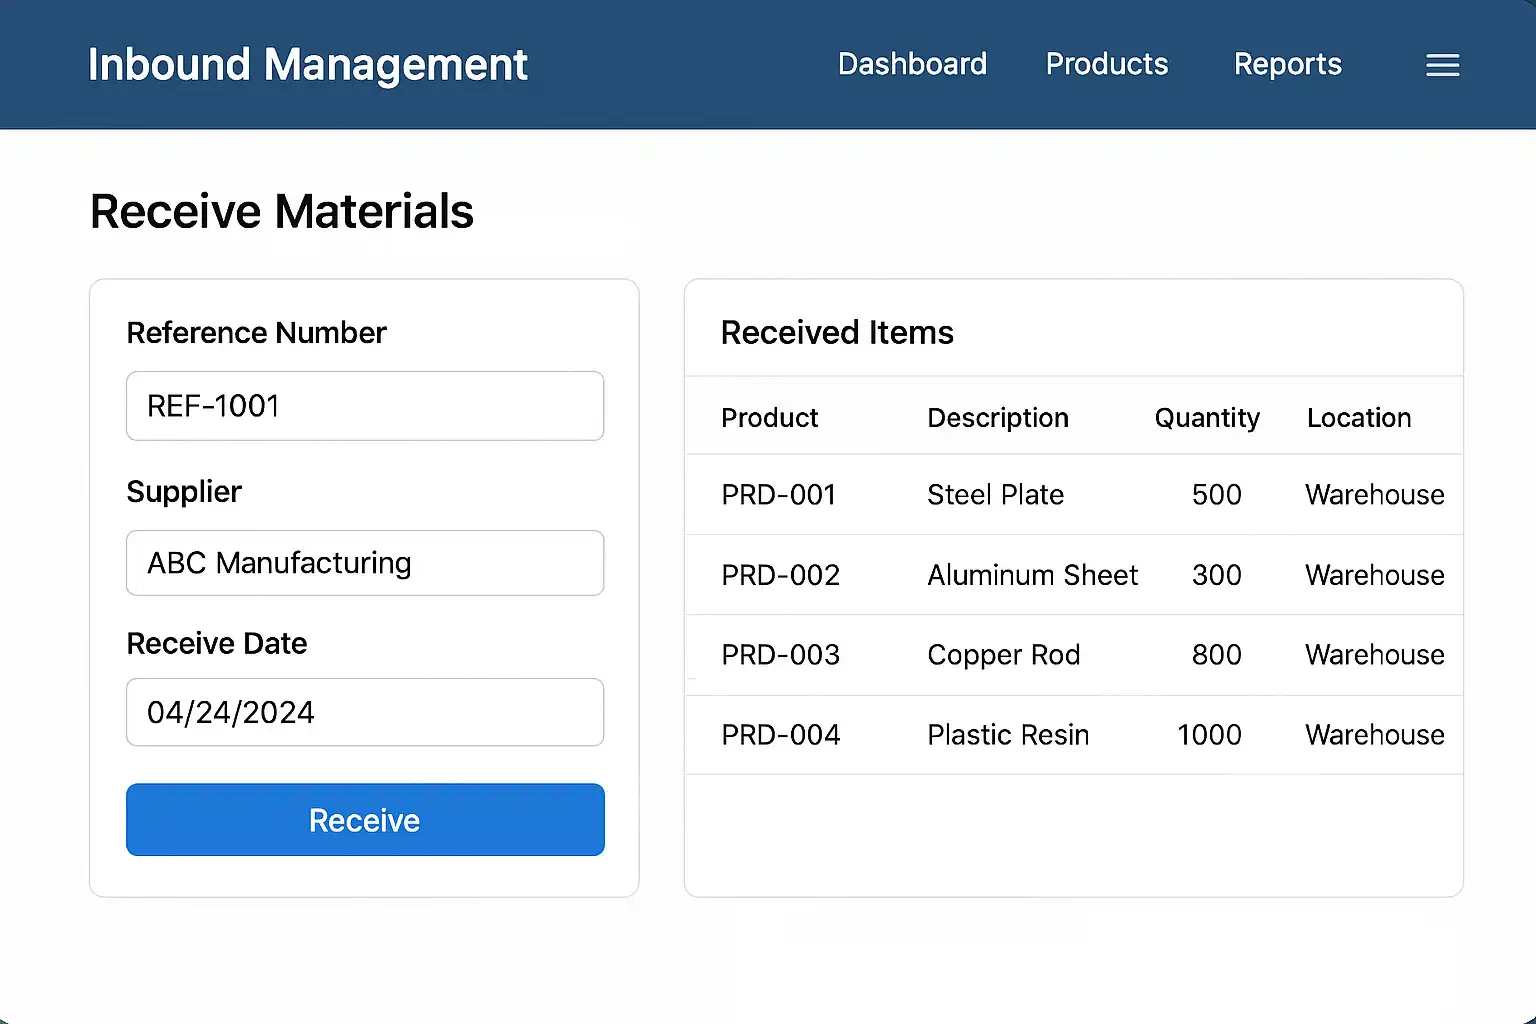Screen dimensions: 1536x1024
Task: Focus the Reference Number field
Action: pos(365,406)
